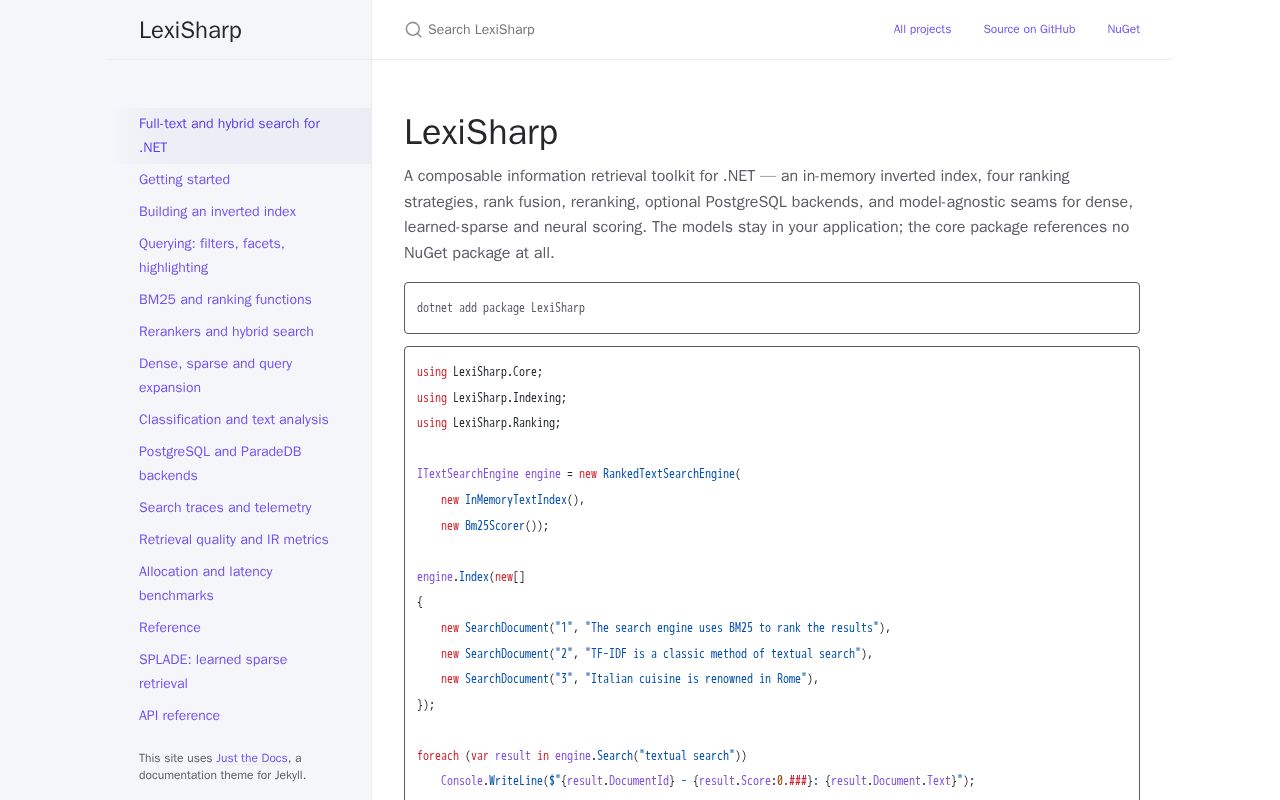Click the dotnet add package LexiSharp command
1280x800 pixels.
(x=501, y=308)
